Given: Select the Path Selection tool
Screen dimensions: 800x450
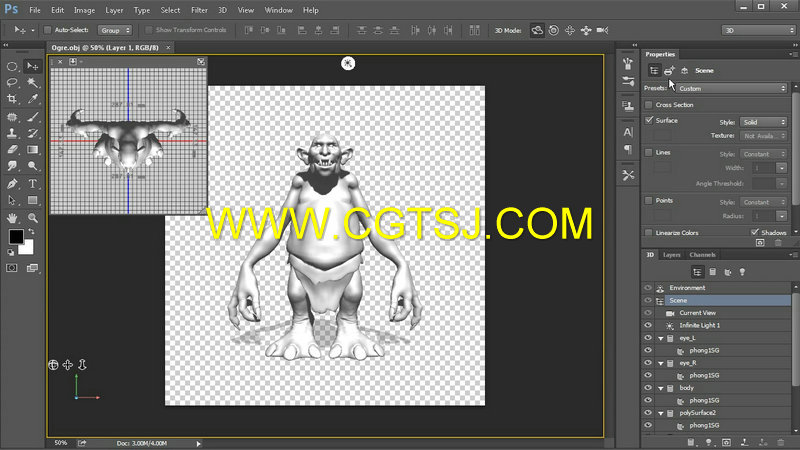Looking at the screenshot, I should [12, 200].
